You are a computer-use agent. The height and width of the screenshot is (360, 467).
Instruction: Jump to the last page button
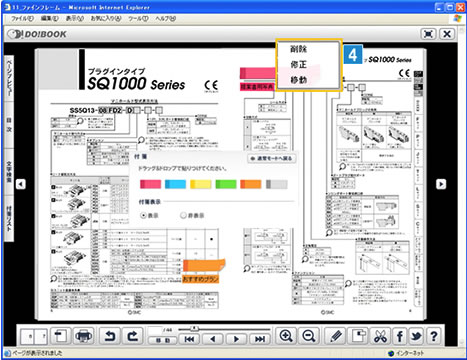click(260, 339)
